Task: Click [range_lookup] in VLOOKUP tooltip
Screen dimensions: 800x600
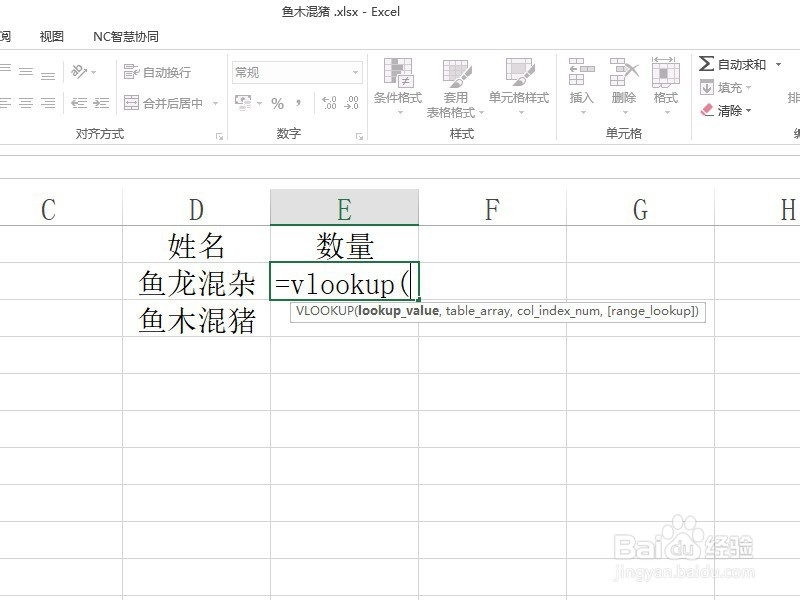Action: [652, 311]
